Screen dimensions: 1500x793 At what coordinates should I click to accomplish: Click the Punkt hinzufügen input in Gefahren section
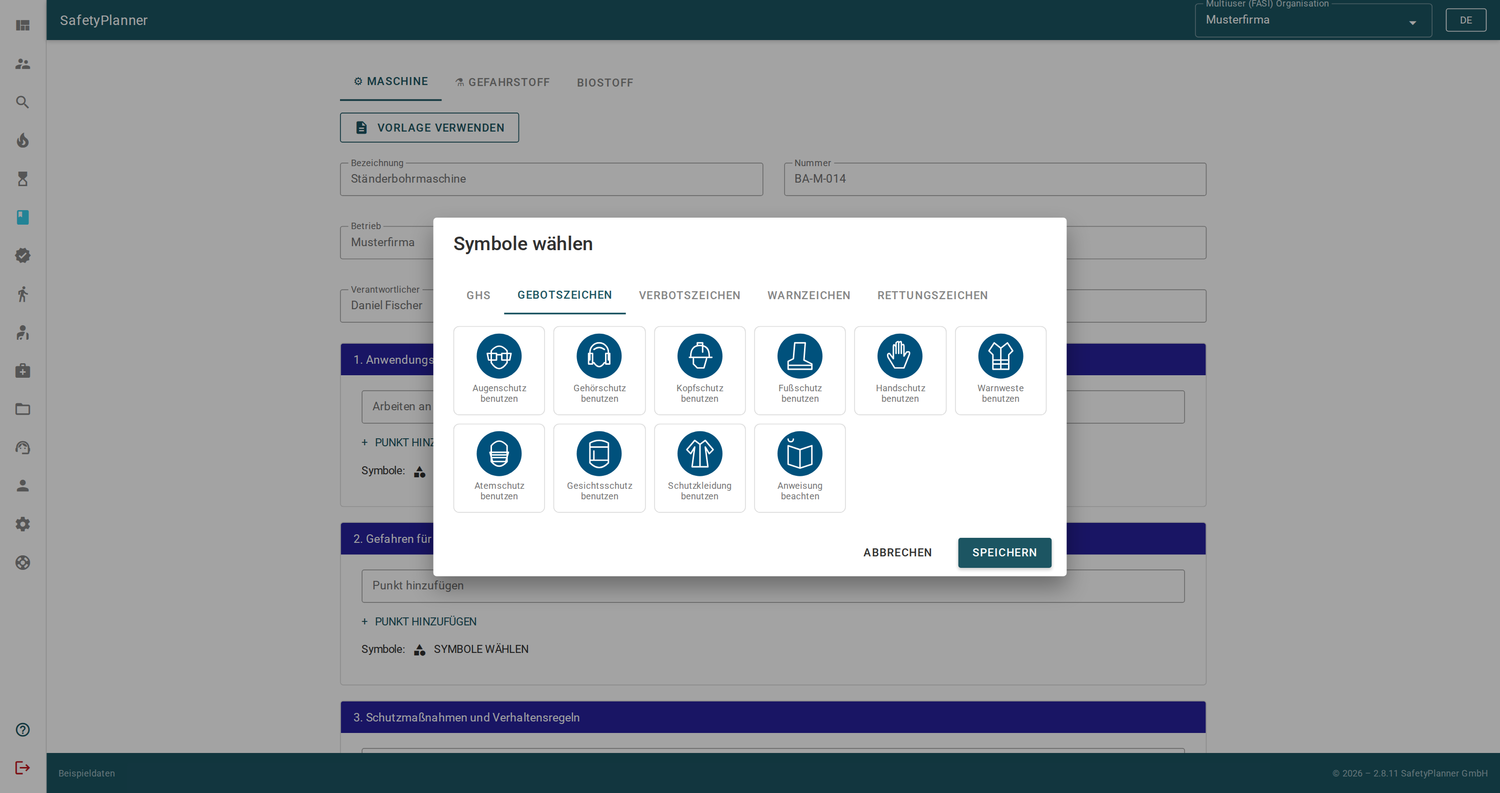773,586
